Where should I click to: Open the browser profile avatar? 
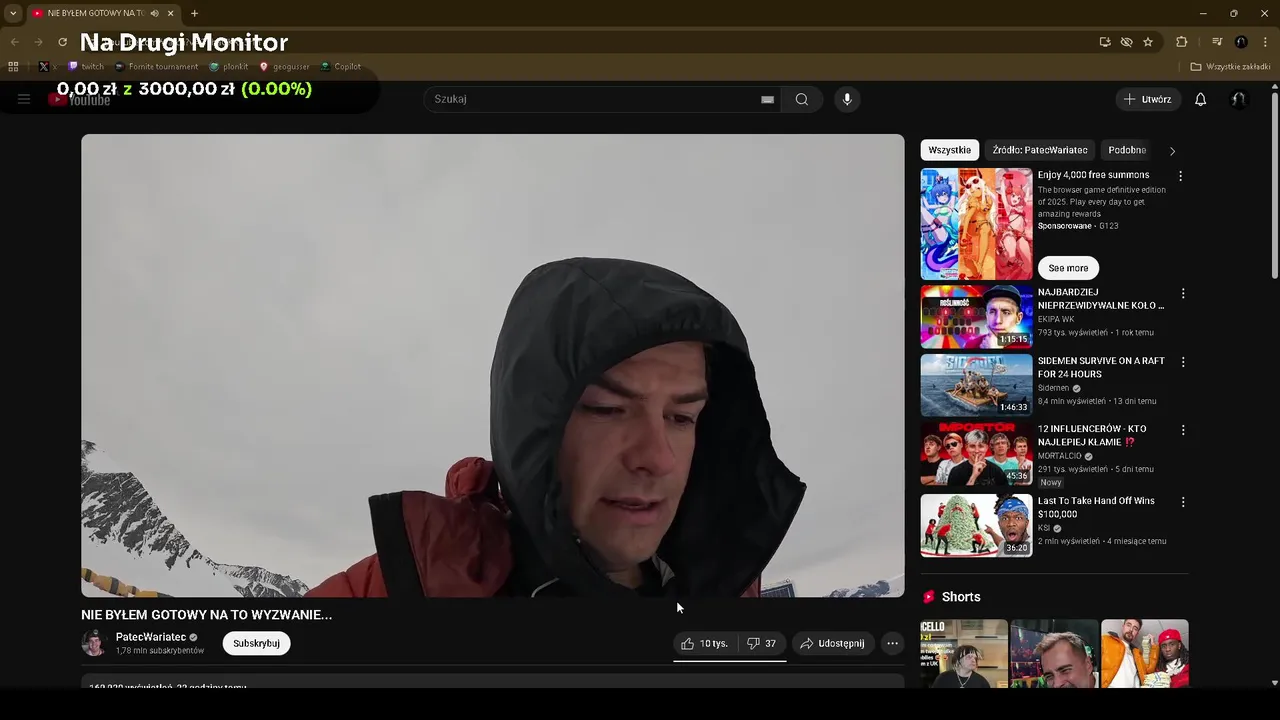(x=1241, y=42)
